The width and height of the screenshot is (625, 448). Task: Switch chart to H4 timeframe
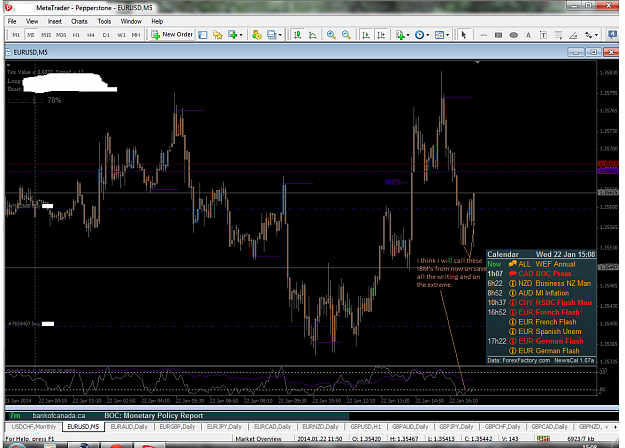coord(91,35)
